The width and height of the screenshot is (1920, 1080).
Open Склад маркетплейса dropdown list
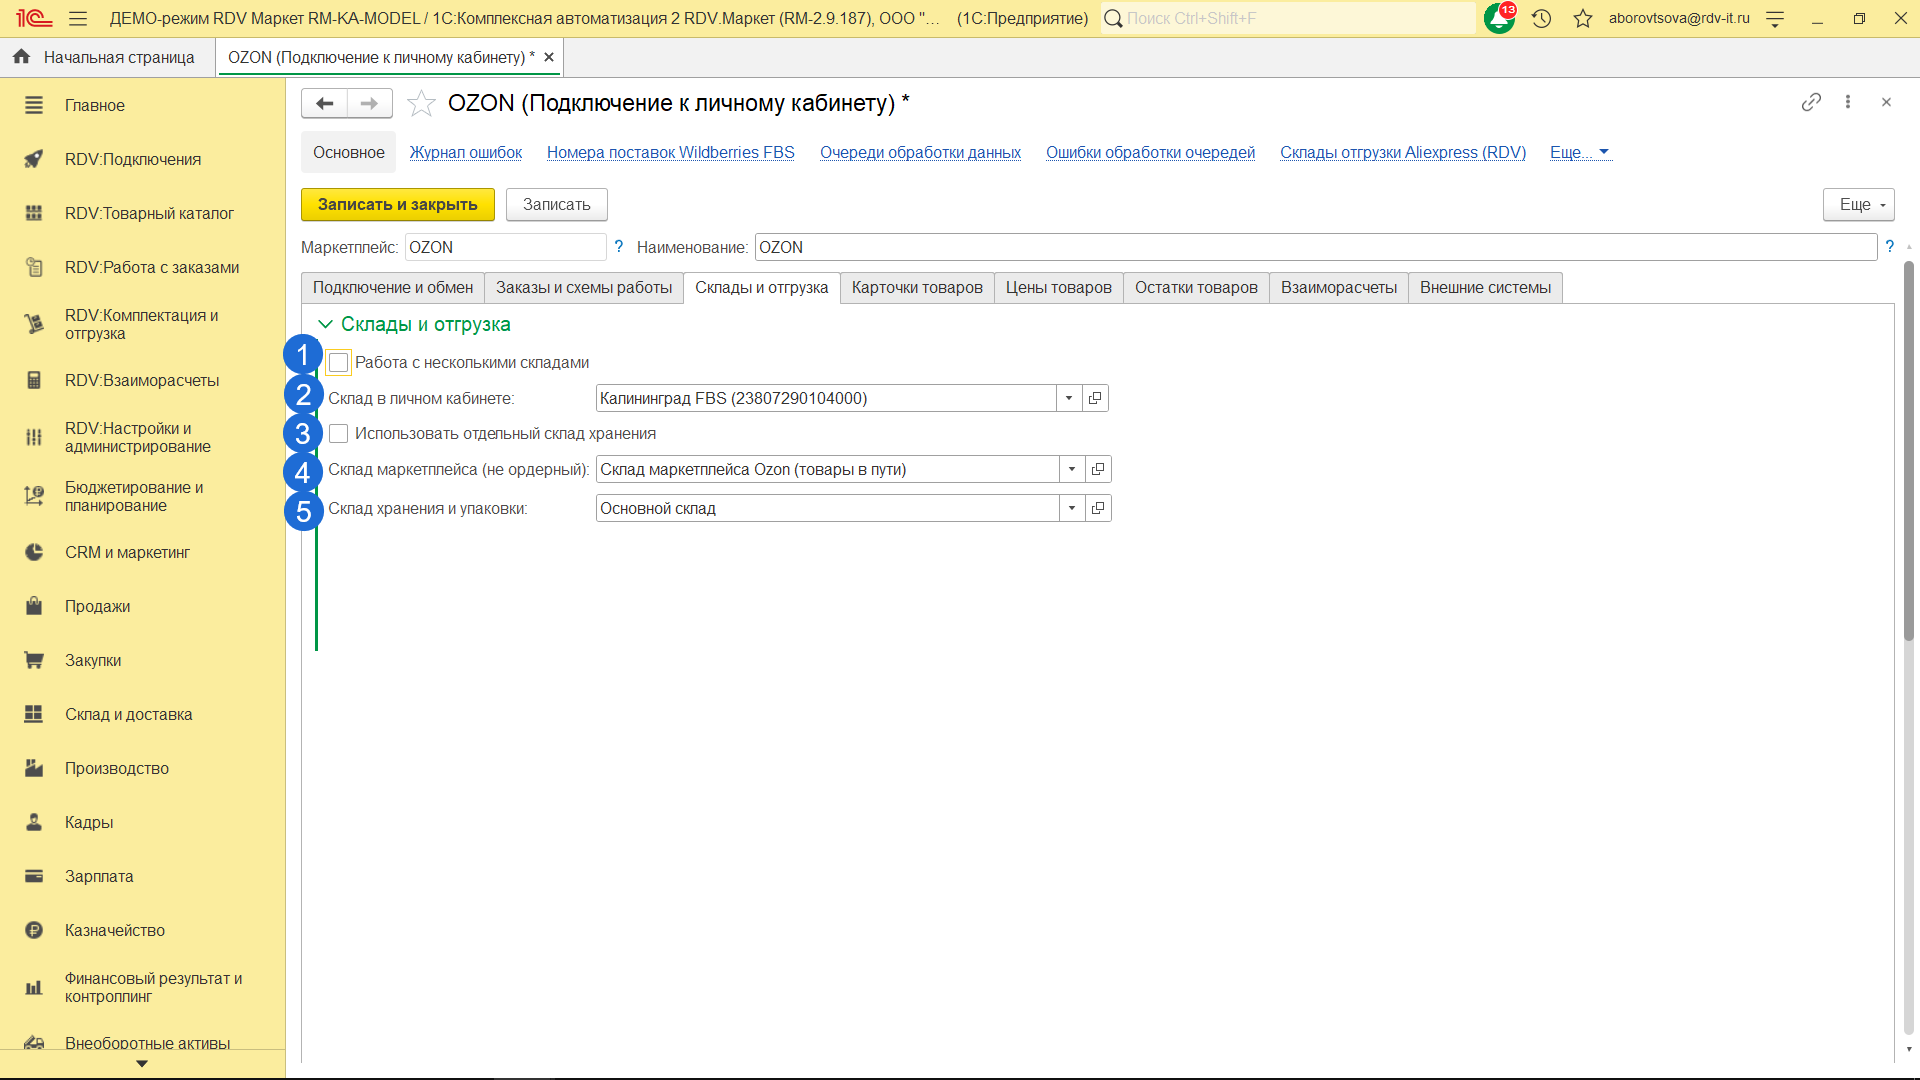1072,469
